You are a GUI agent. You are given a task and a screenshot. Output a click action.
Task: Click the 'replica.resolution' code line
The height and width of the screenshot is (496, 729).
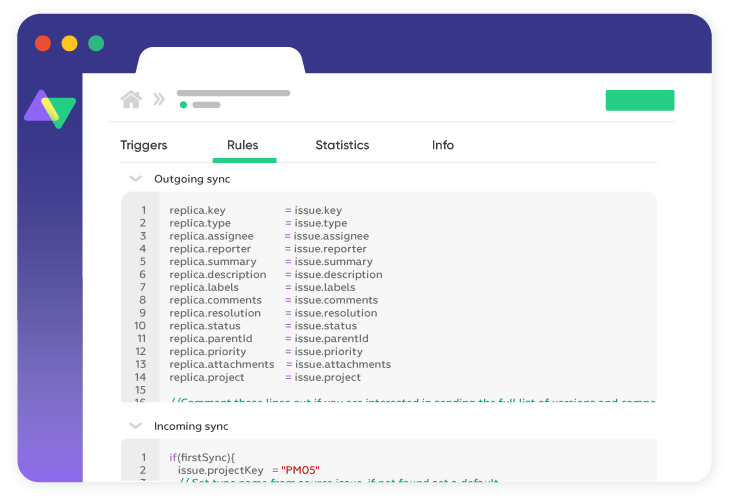273,313
